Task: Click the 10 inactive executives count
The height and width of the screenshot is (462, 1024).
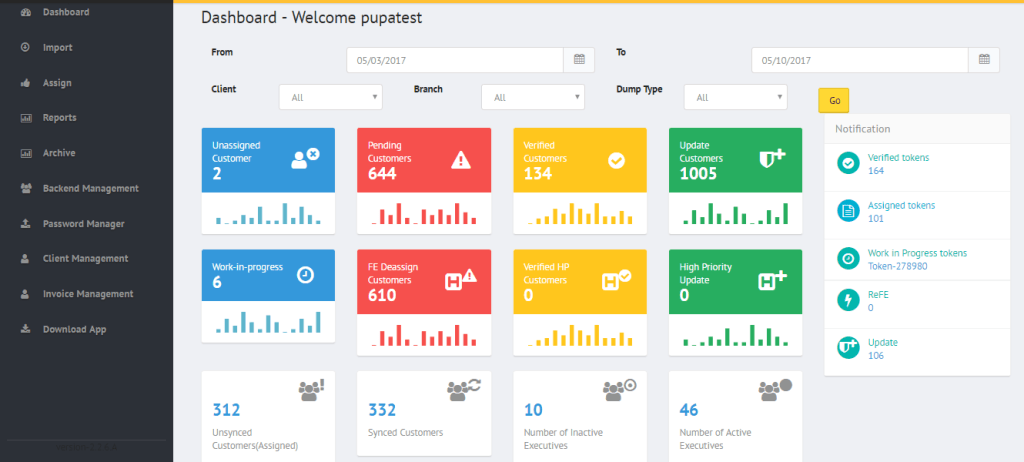Action: coord(534,410)
